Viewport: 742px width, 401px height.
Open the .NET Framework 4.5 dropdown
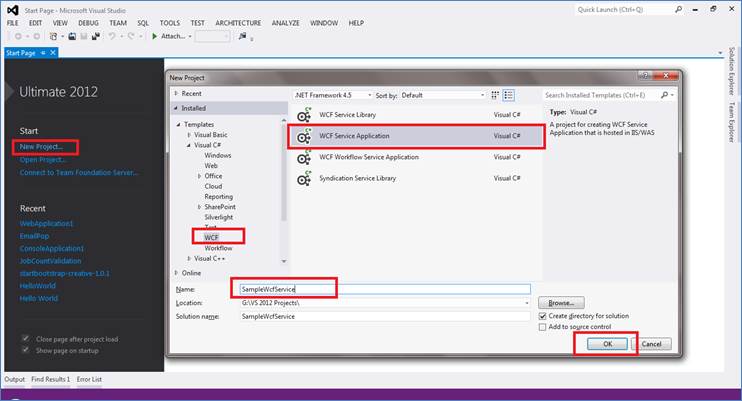[333, 95]
